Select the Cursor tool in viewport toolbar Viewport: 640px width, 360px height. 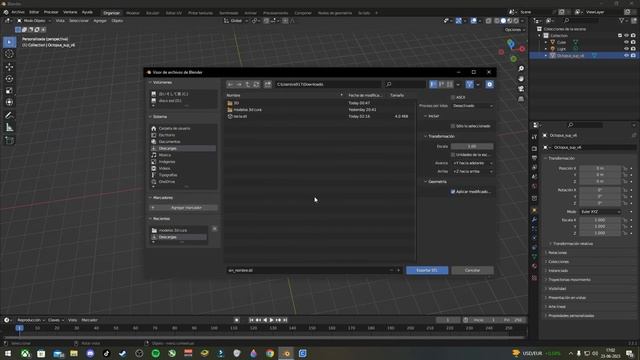pyautogui.click(x=9, y=54)
